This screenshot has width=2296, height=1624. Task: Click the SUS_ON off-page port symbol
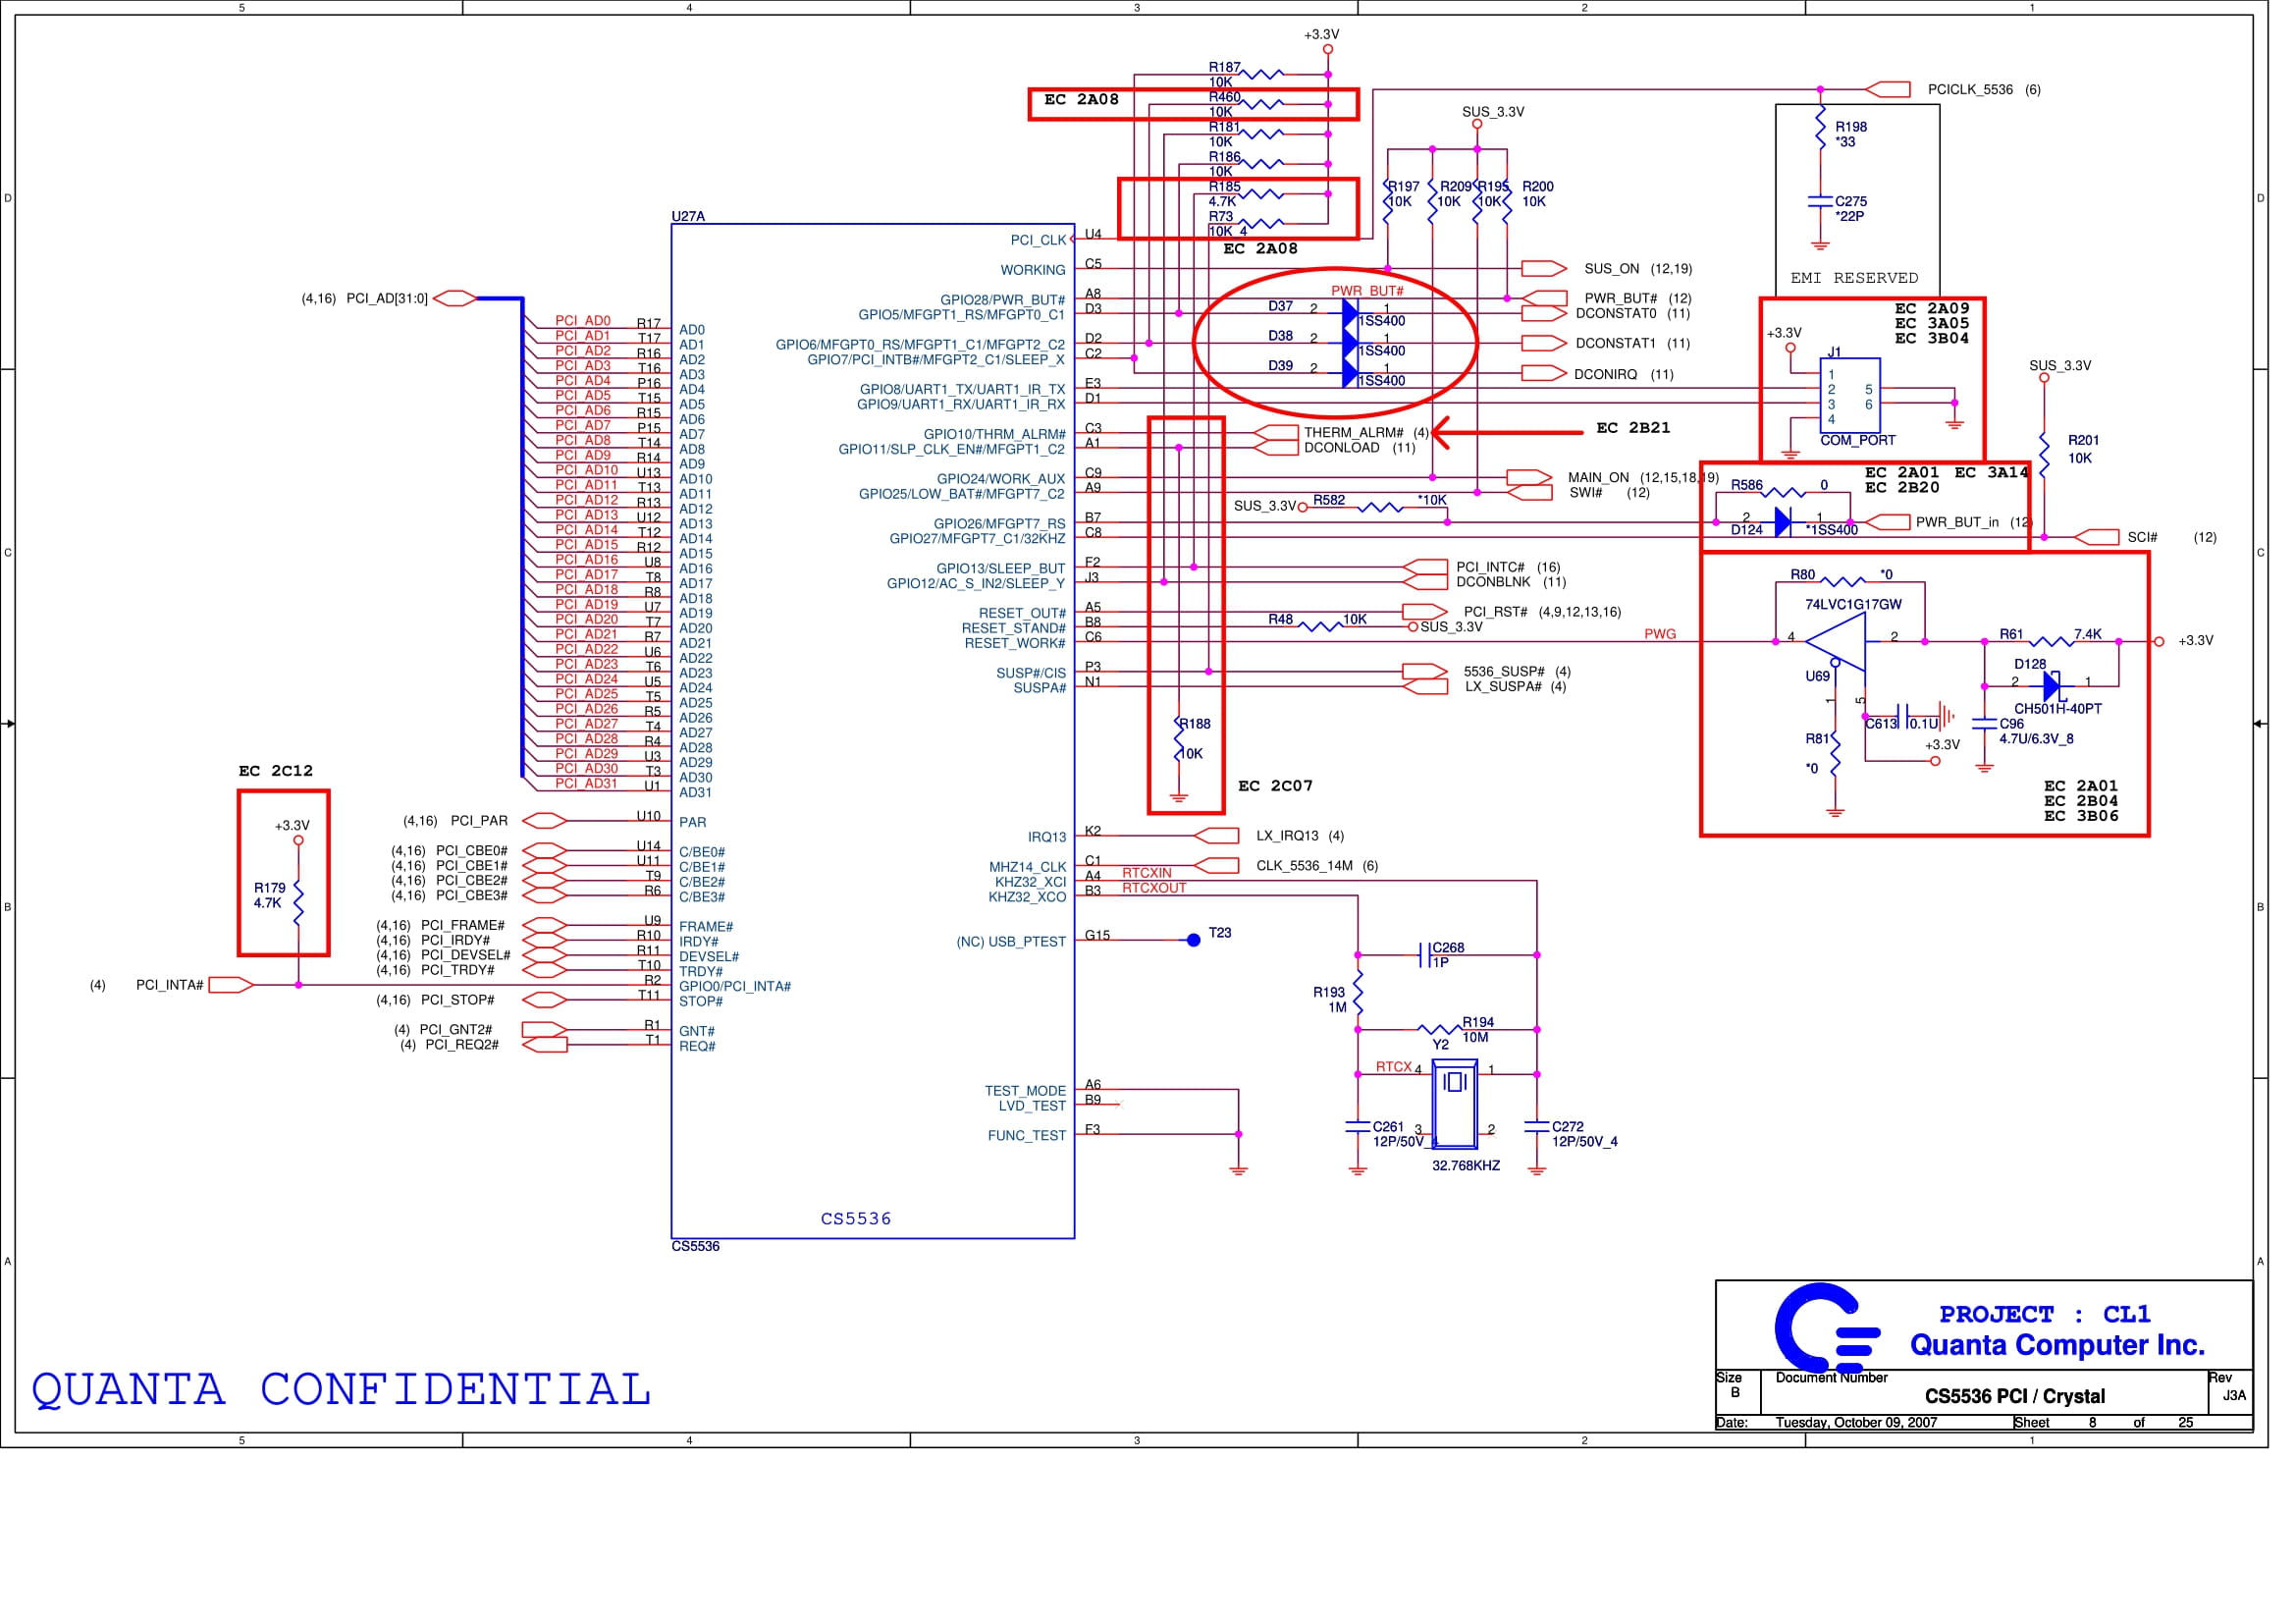tap(1543, 269)
